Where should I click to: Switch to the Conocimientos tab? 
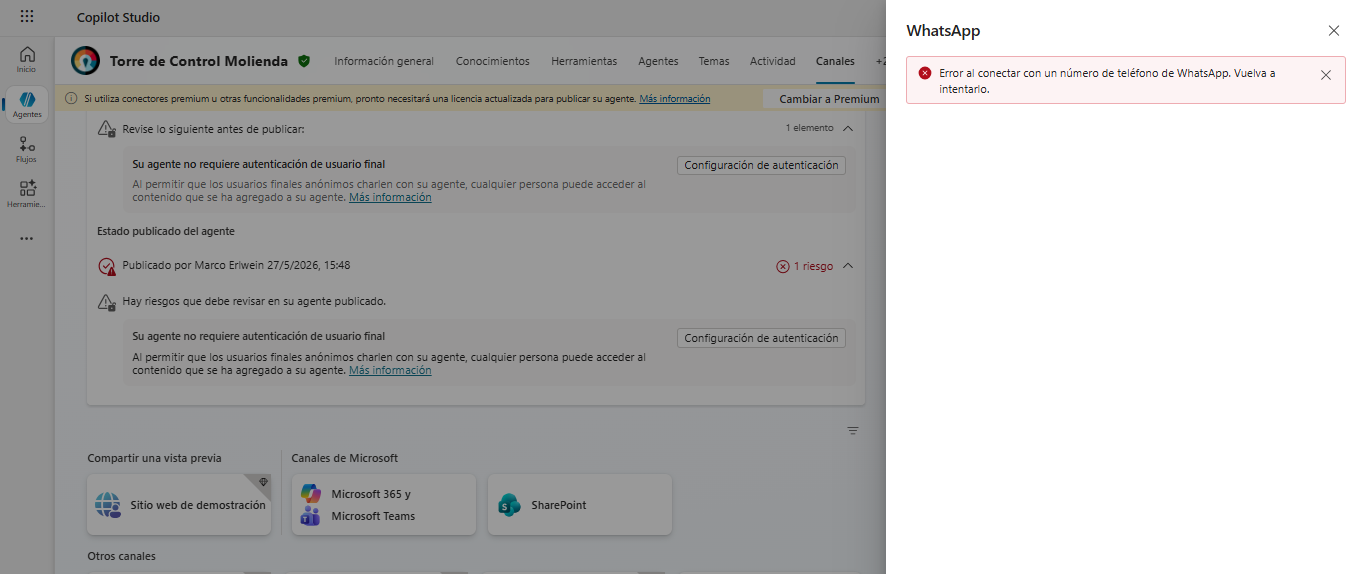493,61
